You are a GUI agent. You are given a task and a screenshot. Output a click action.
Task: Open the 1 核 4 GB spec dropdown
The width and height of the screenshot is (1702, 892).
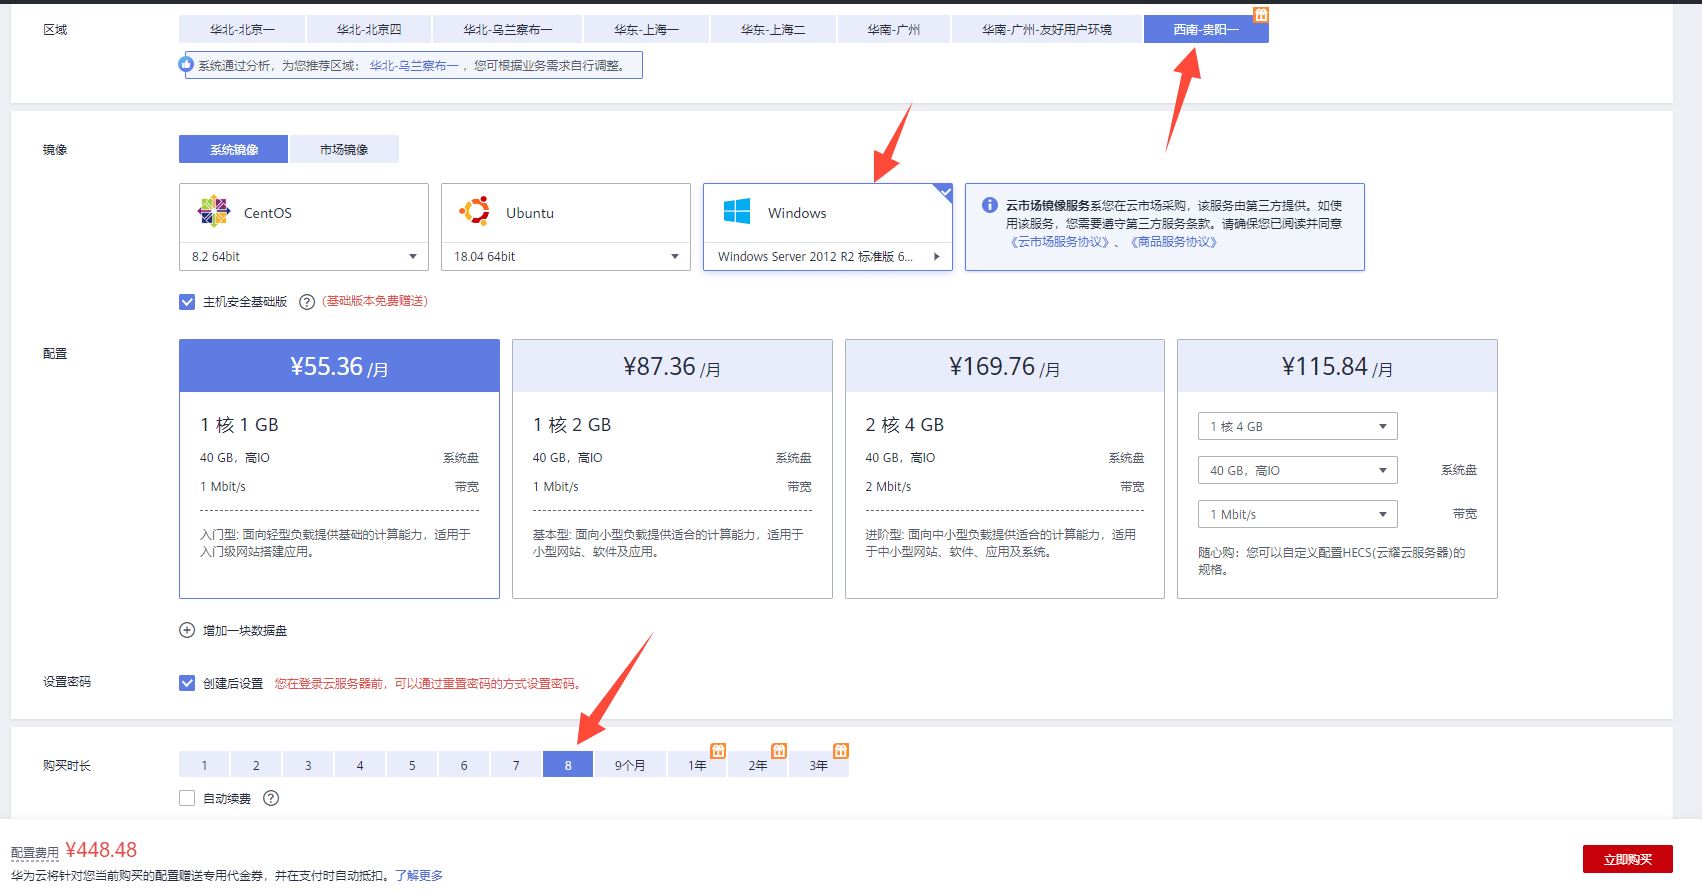point(1297,426)
